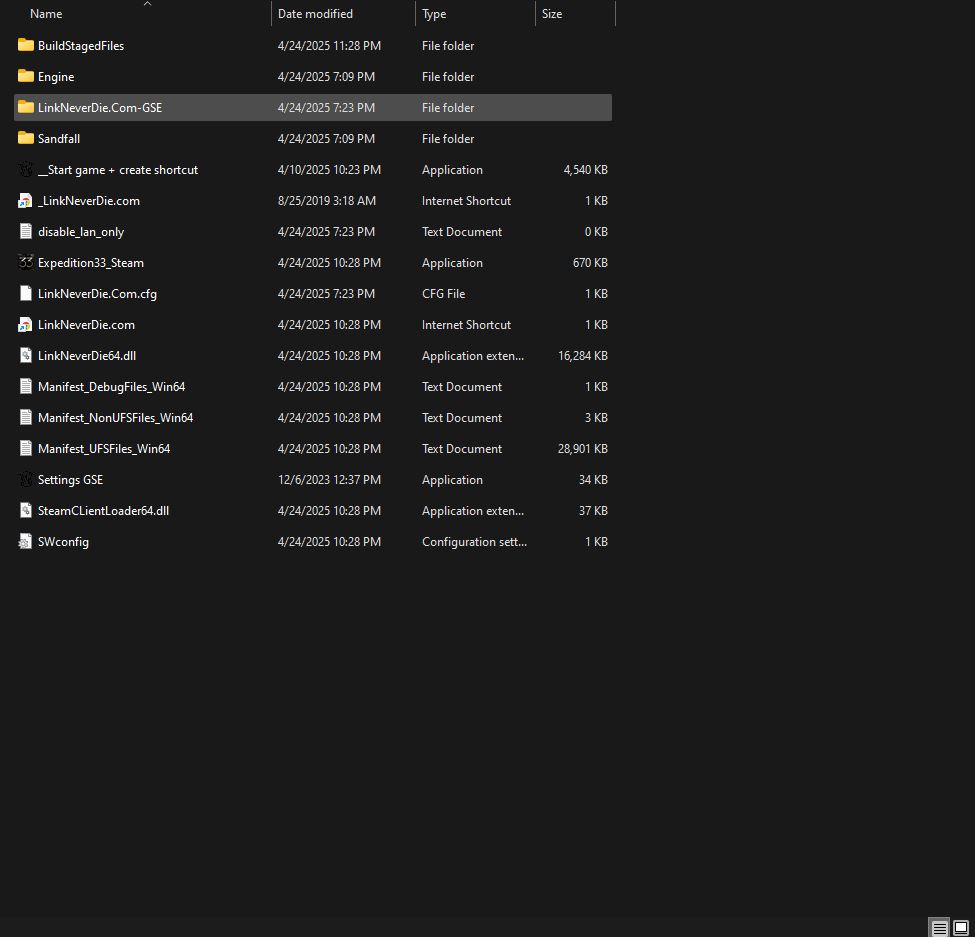Click the Settings GSE application icon
This screenshot has width=975, height=937.
click(x=25, y=479)
